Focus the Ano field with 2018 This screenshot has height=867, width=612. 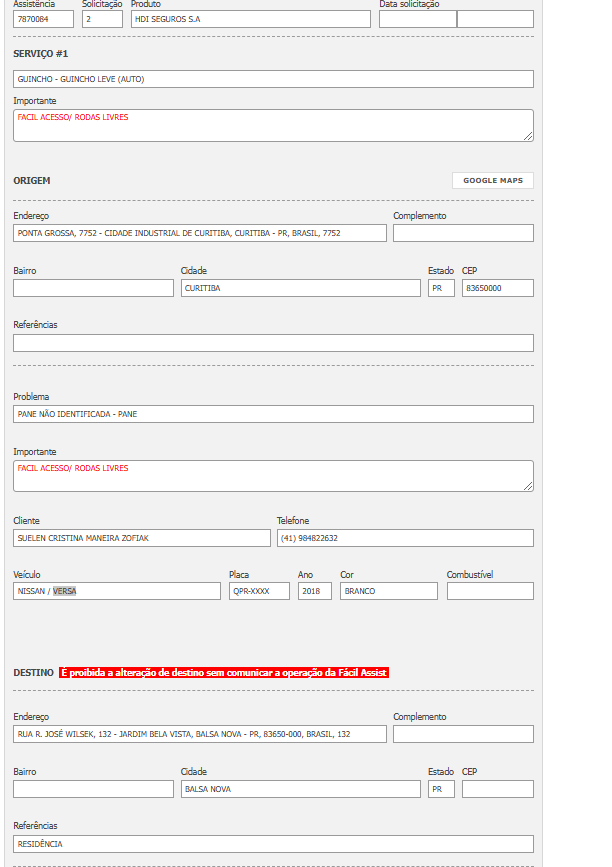coord(314,591)
